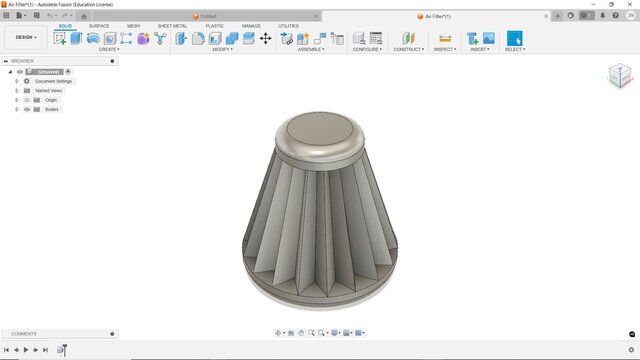Expand the Document Settings node
640x360 pixels.
coord(17,81)
